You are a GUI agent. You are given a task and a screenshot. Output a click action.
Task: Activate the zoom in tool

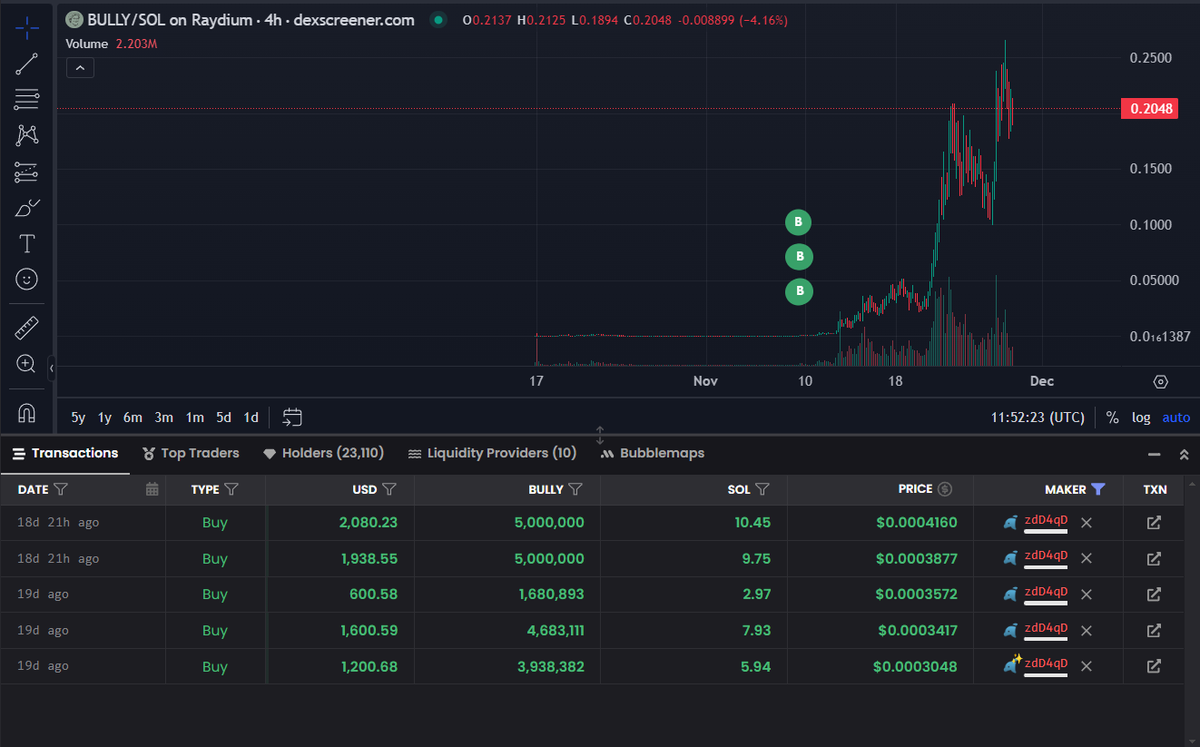pyautogui.click(x=27, y=363)
